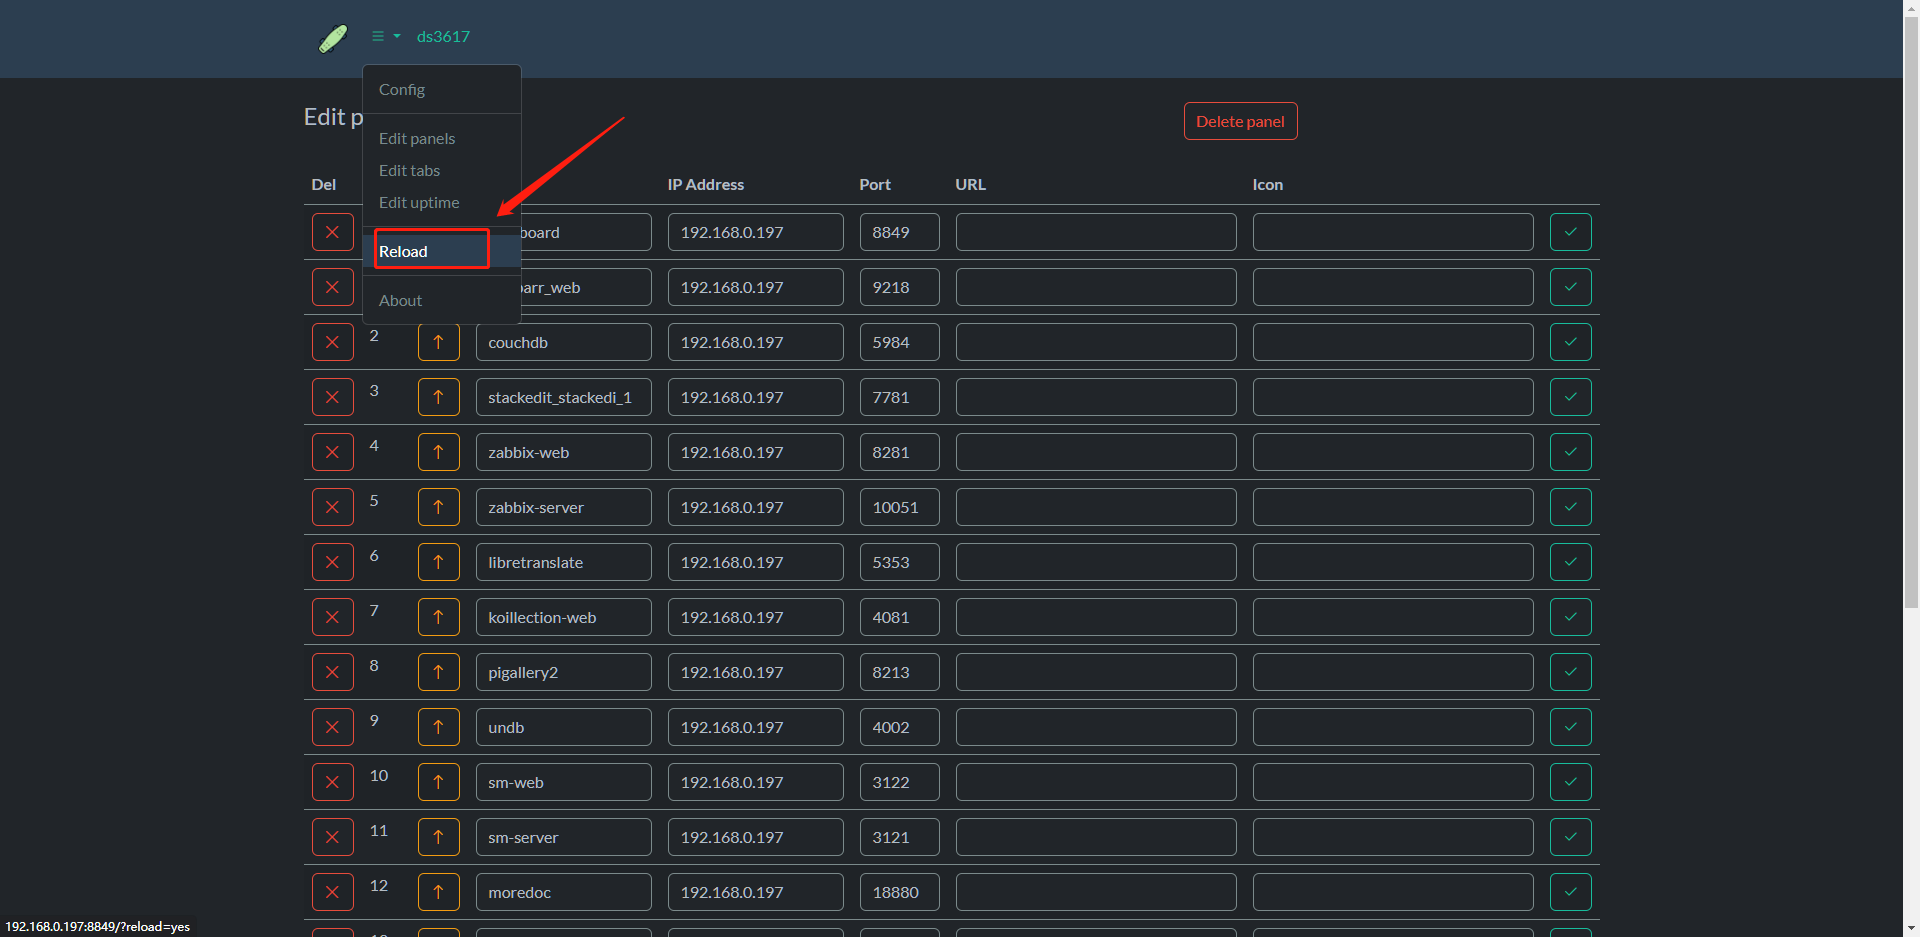Move zabbix-server up one position
This screenshot has width=1920, height=937.
438,507
